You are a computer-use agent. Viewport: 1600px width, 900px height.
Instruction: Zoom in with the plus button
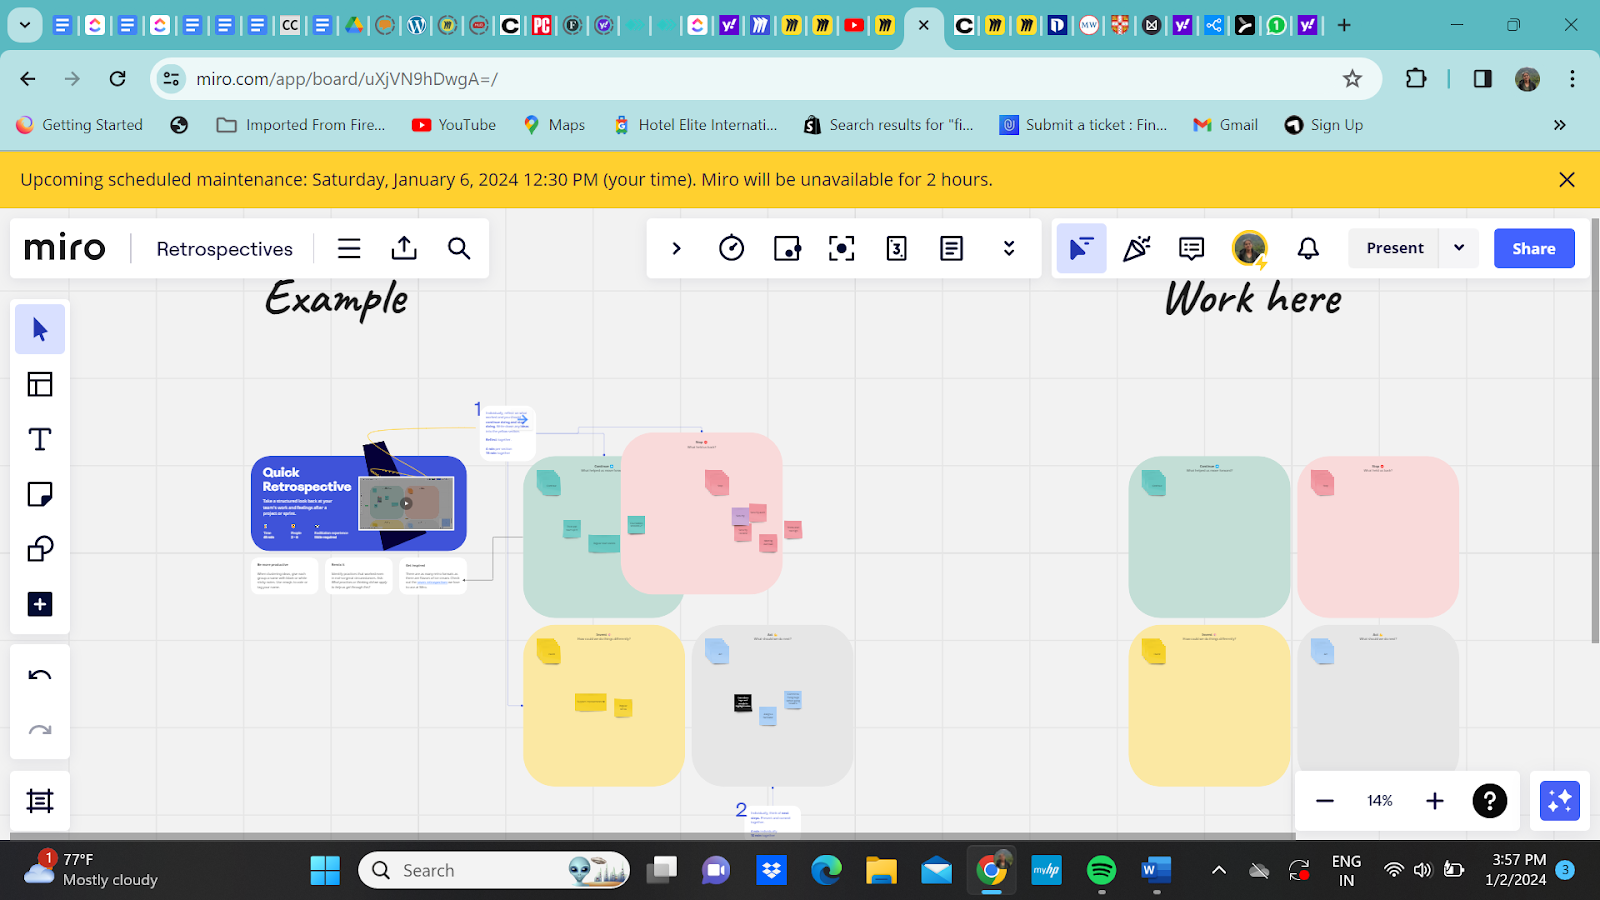(1435, 801)
